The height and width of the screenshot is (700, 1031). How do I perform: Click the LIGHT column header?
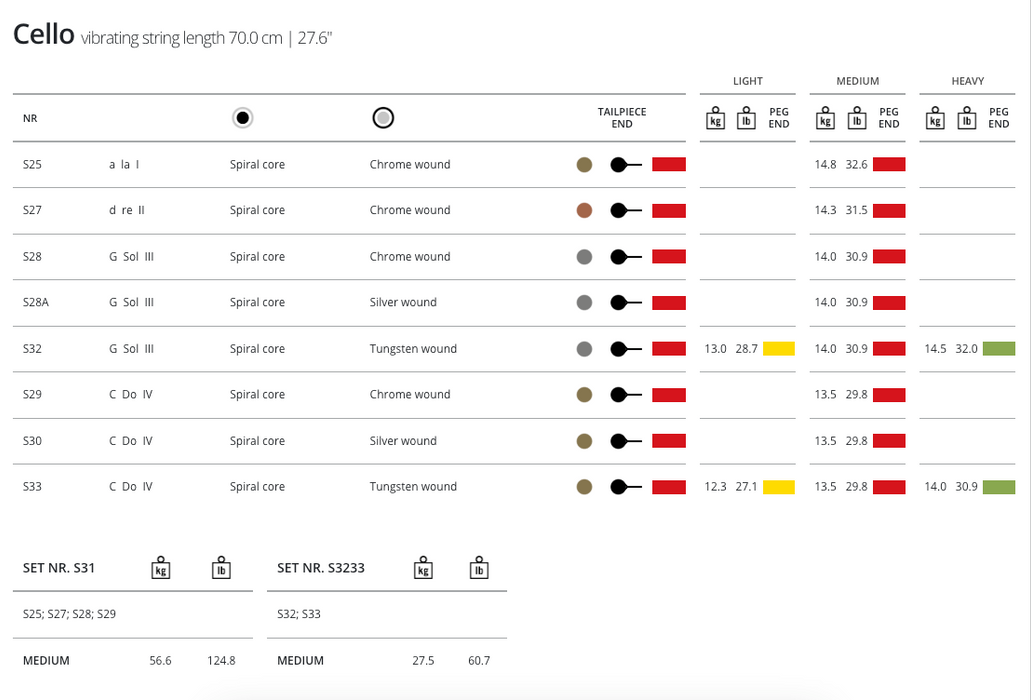tap(747, 81)
